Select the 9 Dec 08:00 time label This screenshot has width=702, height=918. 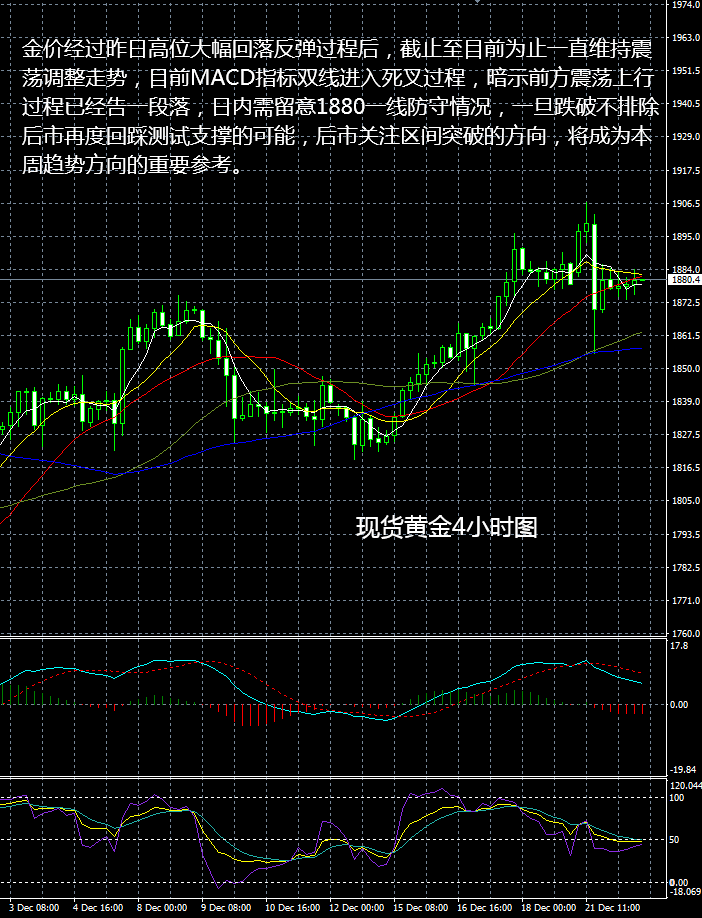click(226, 908)
